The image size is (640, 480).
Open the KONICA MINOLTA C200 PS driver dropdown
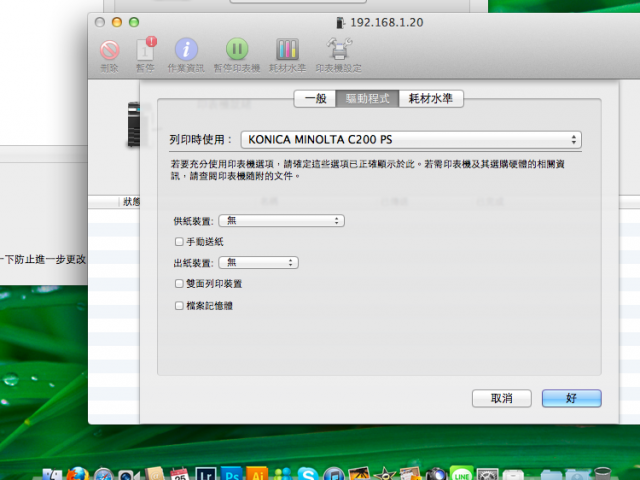[x=411, y=140]
